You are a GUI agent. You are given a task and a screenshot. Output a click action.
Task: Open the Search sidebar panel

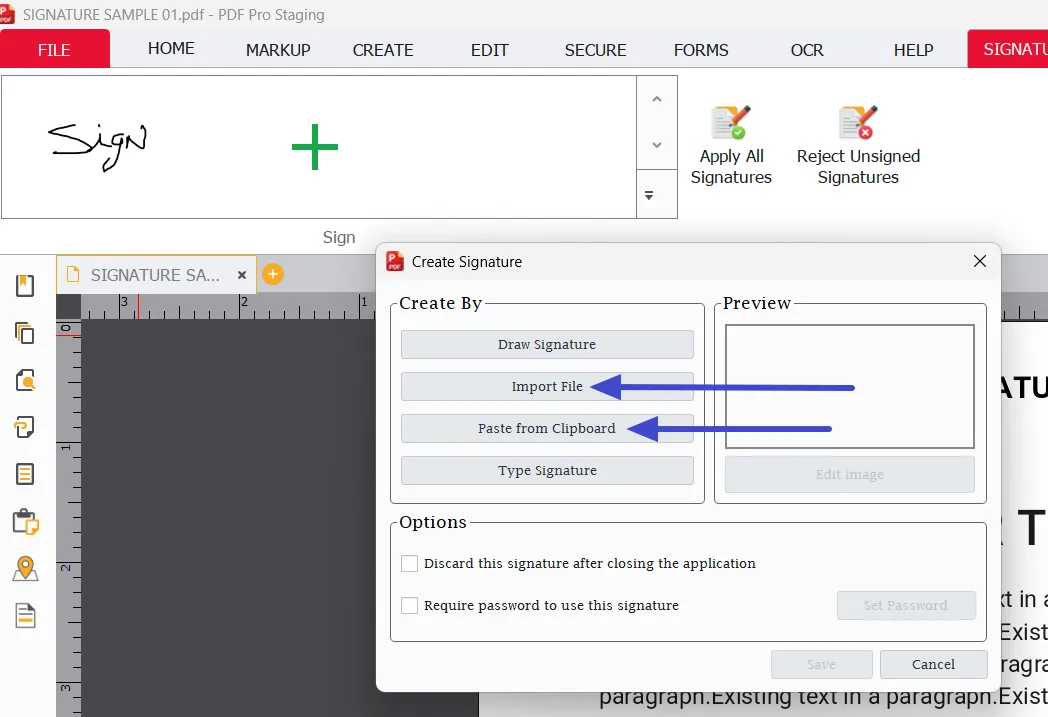pyautogui.click(x=25, y=380)
